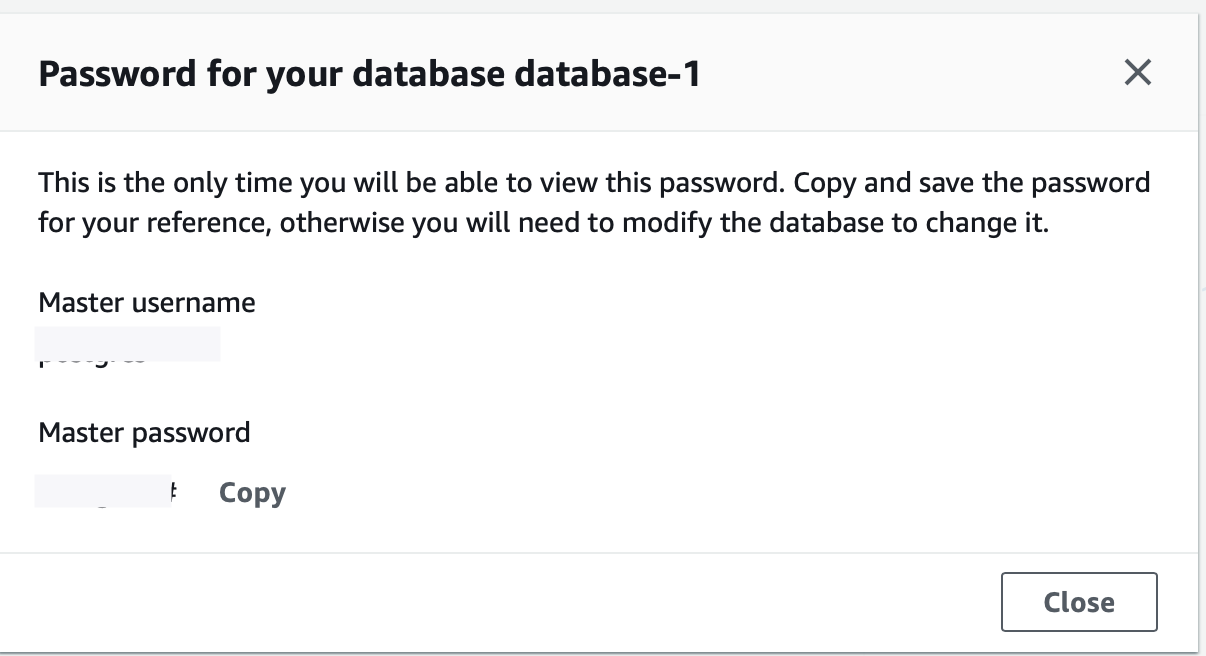
Task: Dismiss the password dialog with the X icon
Action: [1138, 72]
